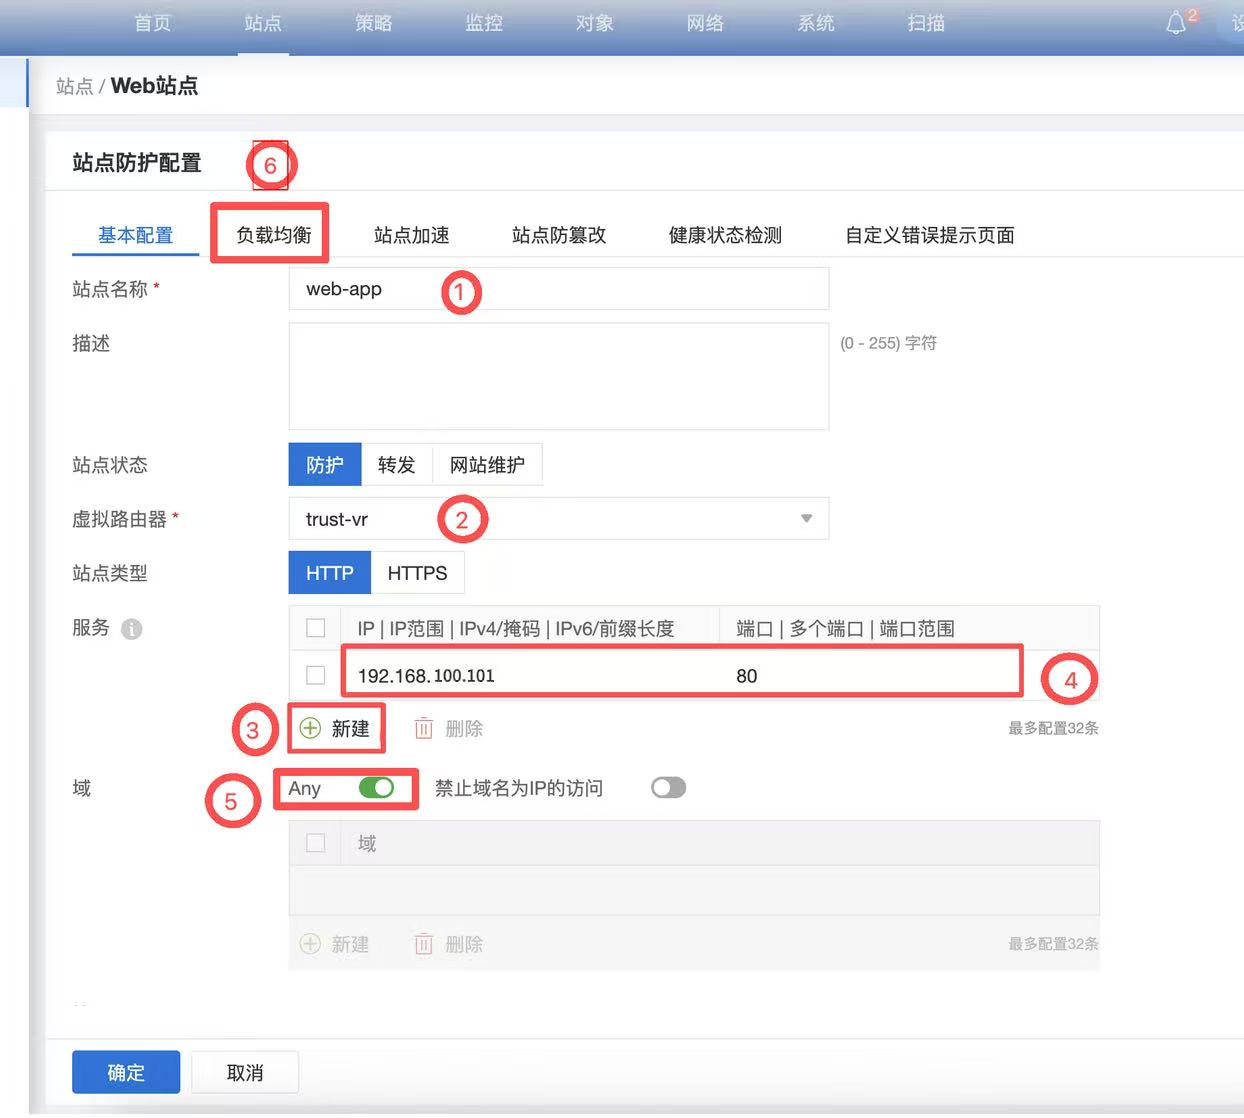Enable 禁止域名为IP的访问 switch

tap(668, 788)
